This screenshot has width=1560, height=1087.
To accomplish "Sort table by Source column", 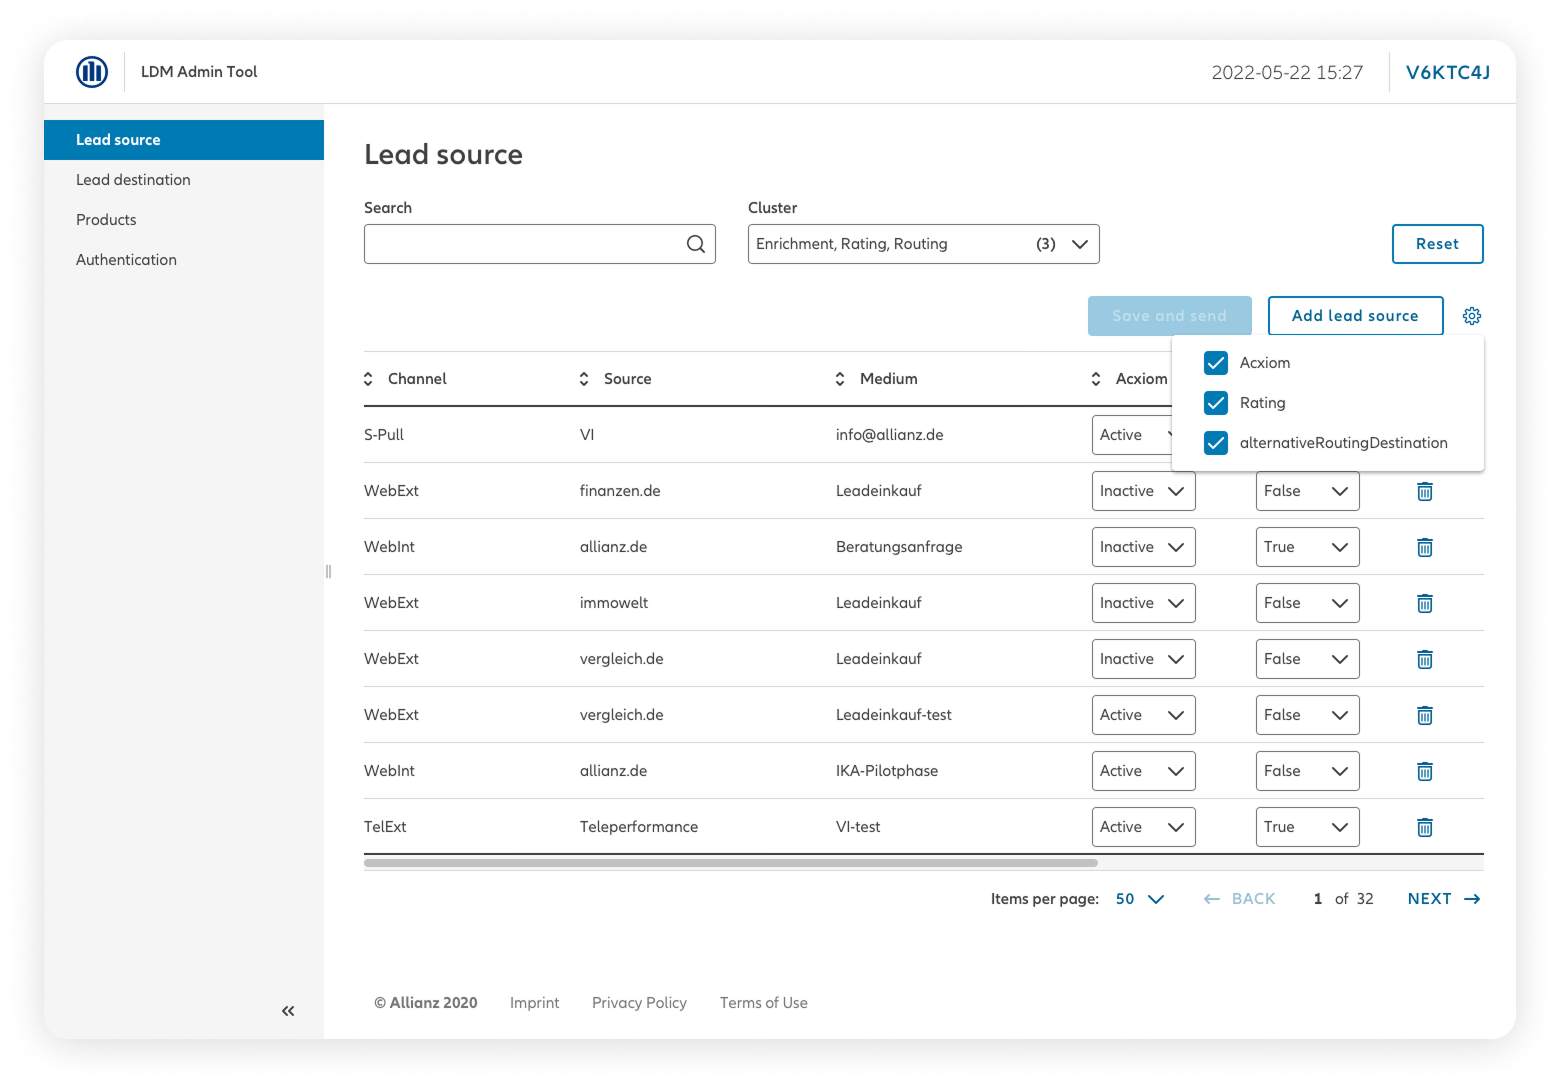I will [x=584, y=379].
